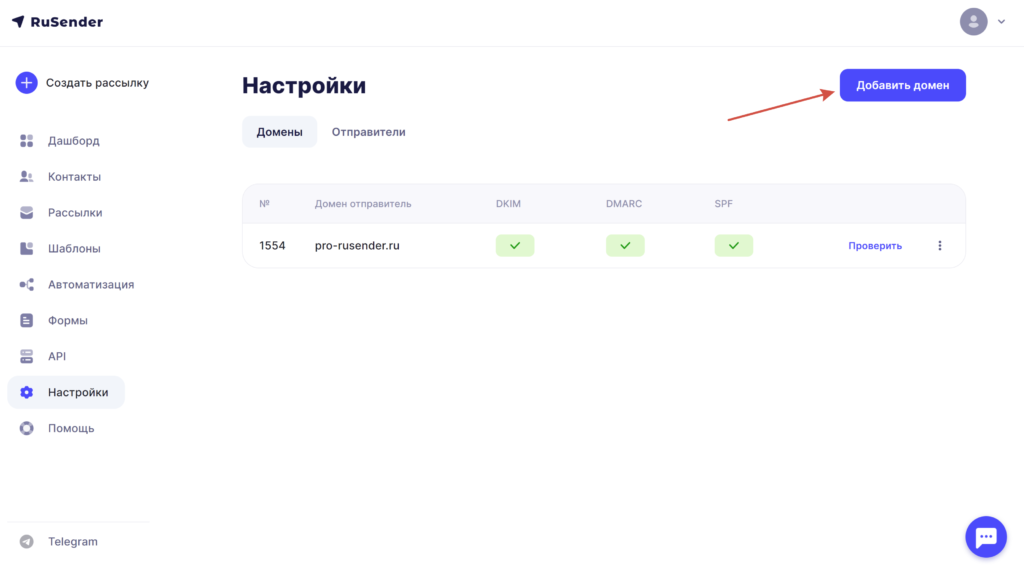Click the SPF green checkmark status
The height and width of the screenshot is (570, 1024).
tap(733, 245)
